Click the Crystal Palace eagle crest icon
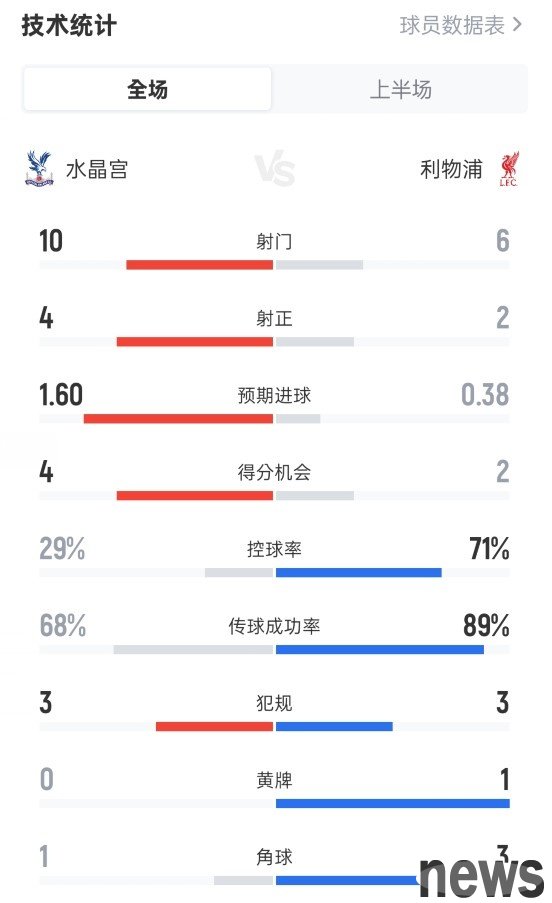 [39, 169]
